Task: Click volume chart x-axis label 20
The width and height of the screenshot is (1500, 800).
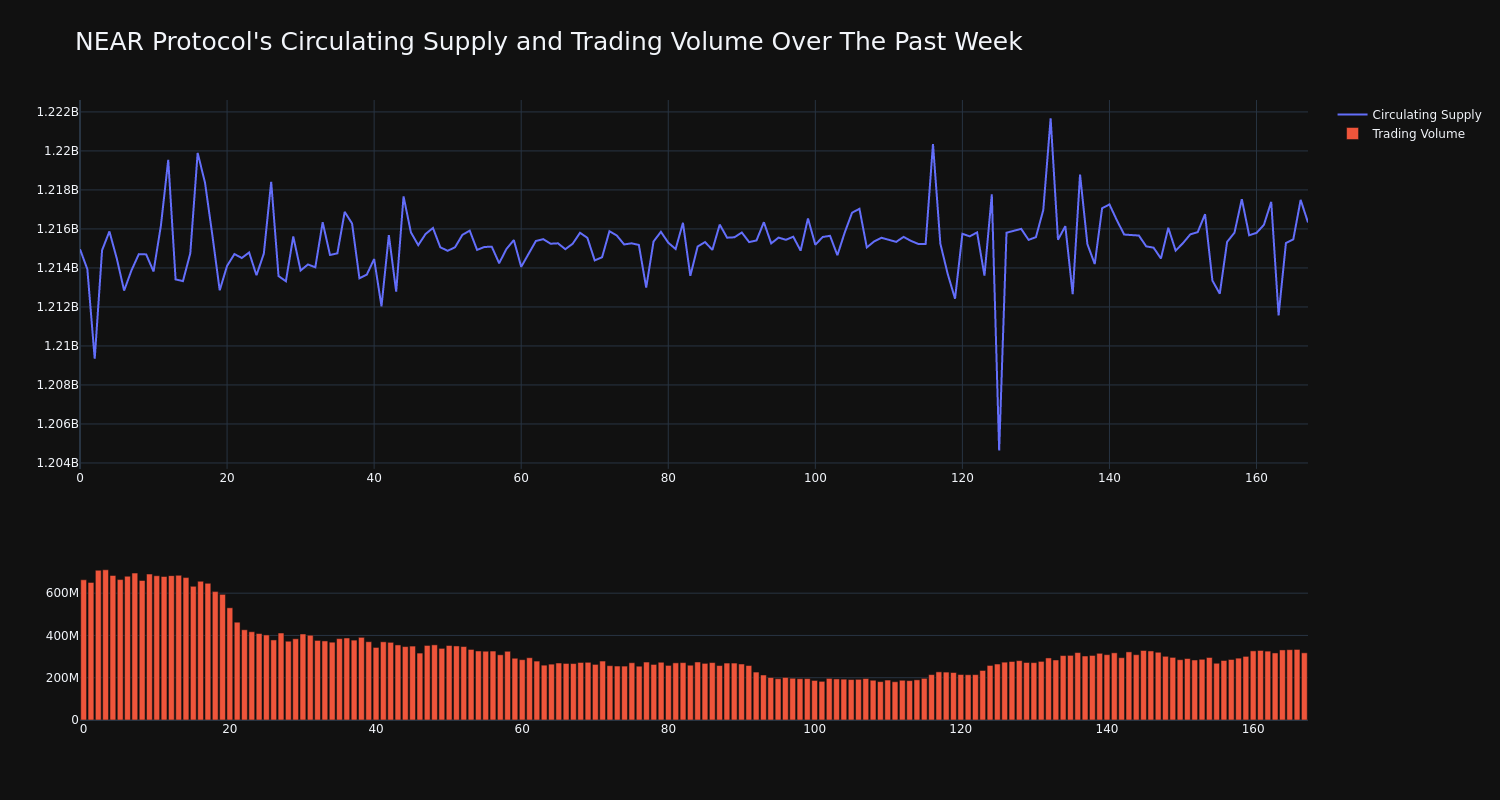Action: tap(230, 729)
